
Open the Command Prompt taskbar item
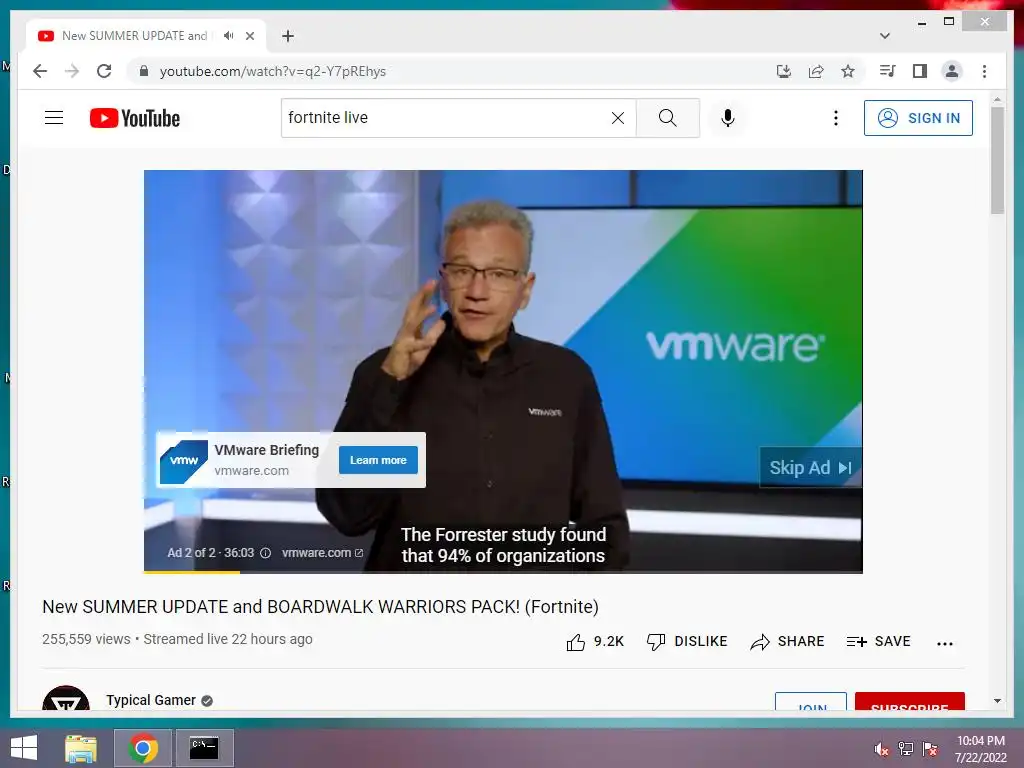point(204,748)
